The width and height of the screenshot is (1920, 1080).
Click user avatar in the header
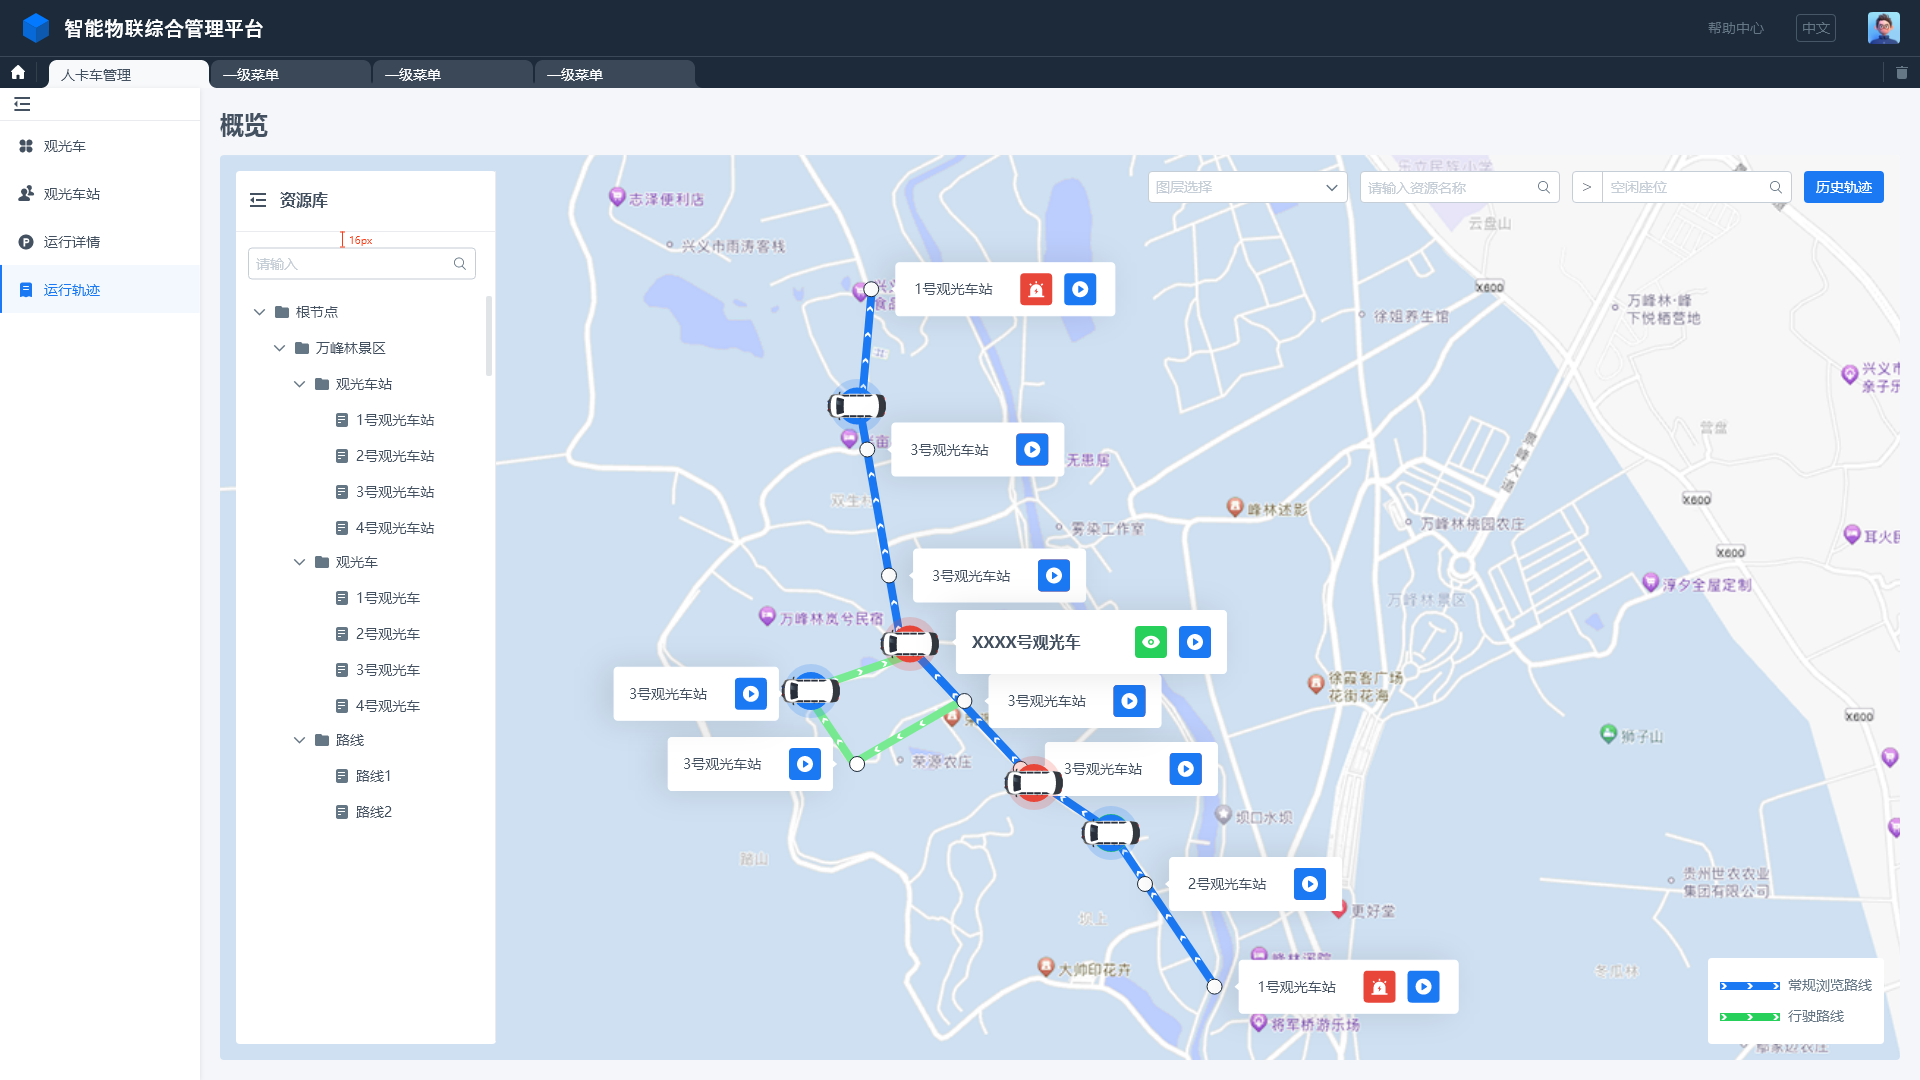point(1883,28)
